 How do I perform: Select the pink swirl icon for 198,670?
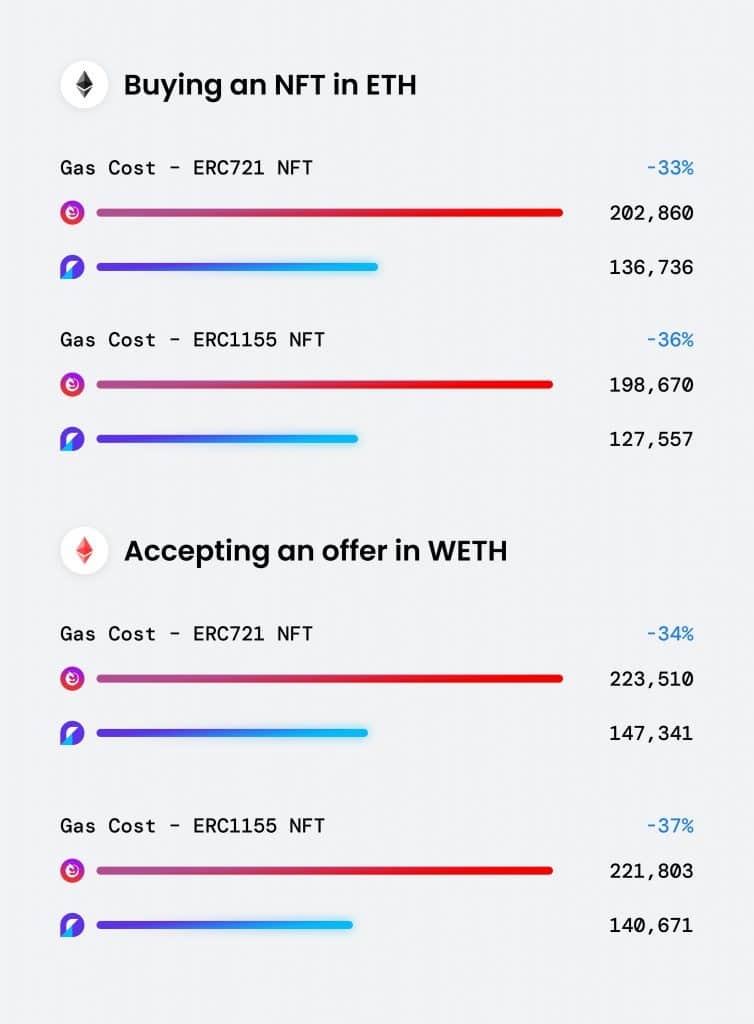pos(72,384)
